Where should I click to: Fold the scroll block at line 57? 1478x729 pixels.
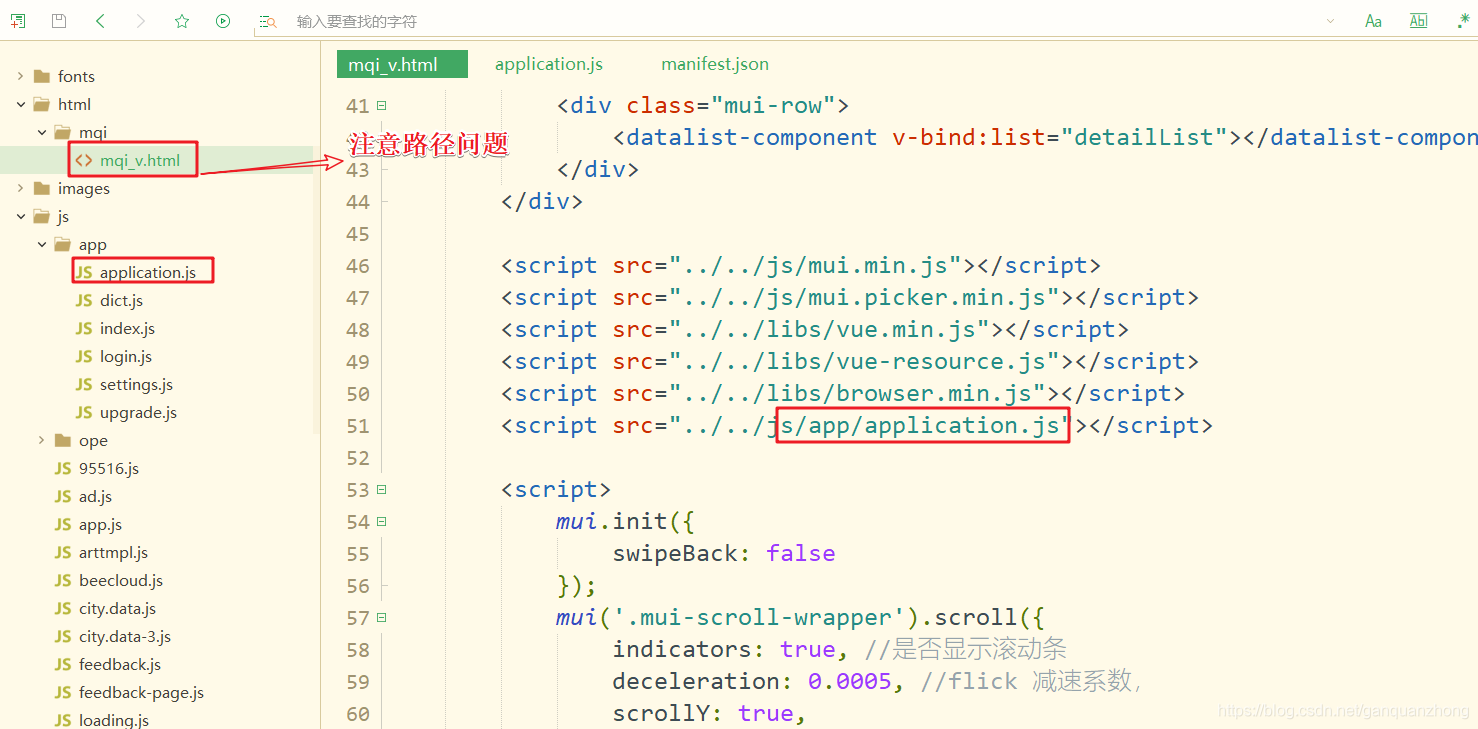382,618
